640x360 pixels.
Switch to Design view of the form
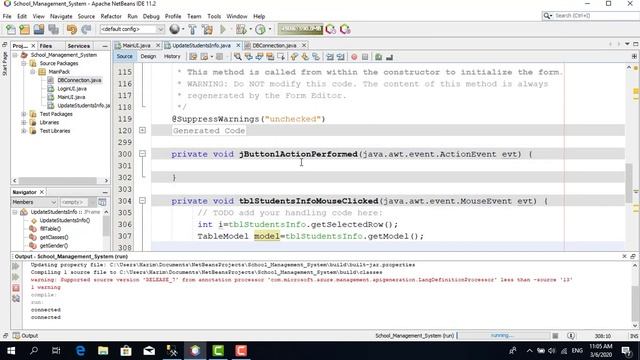click(148, 57)
